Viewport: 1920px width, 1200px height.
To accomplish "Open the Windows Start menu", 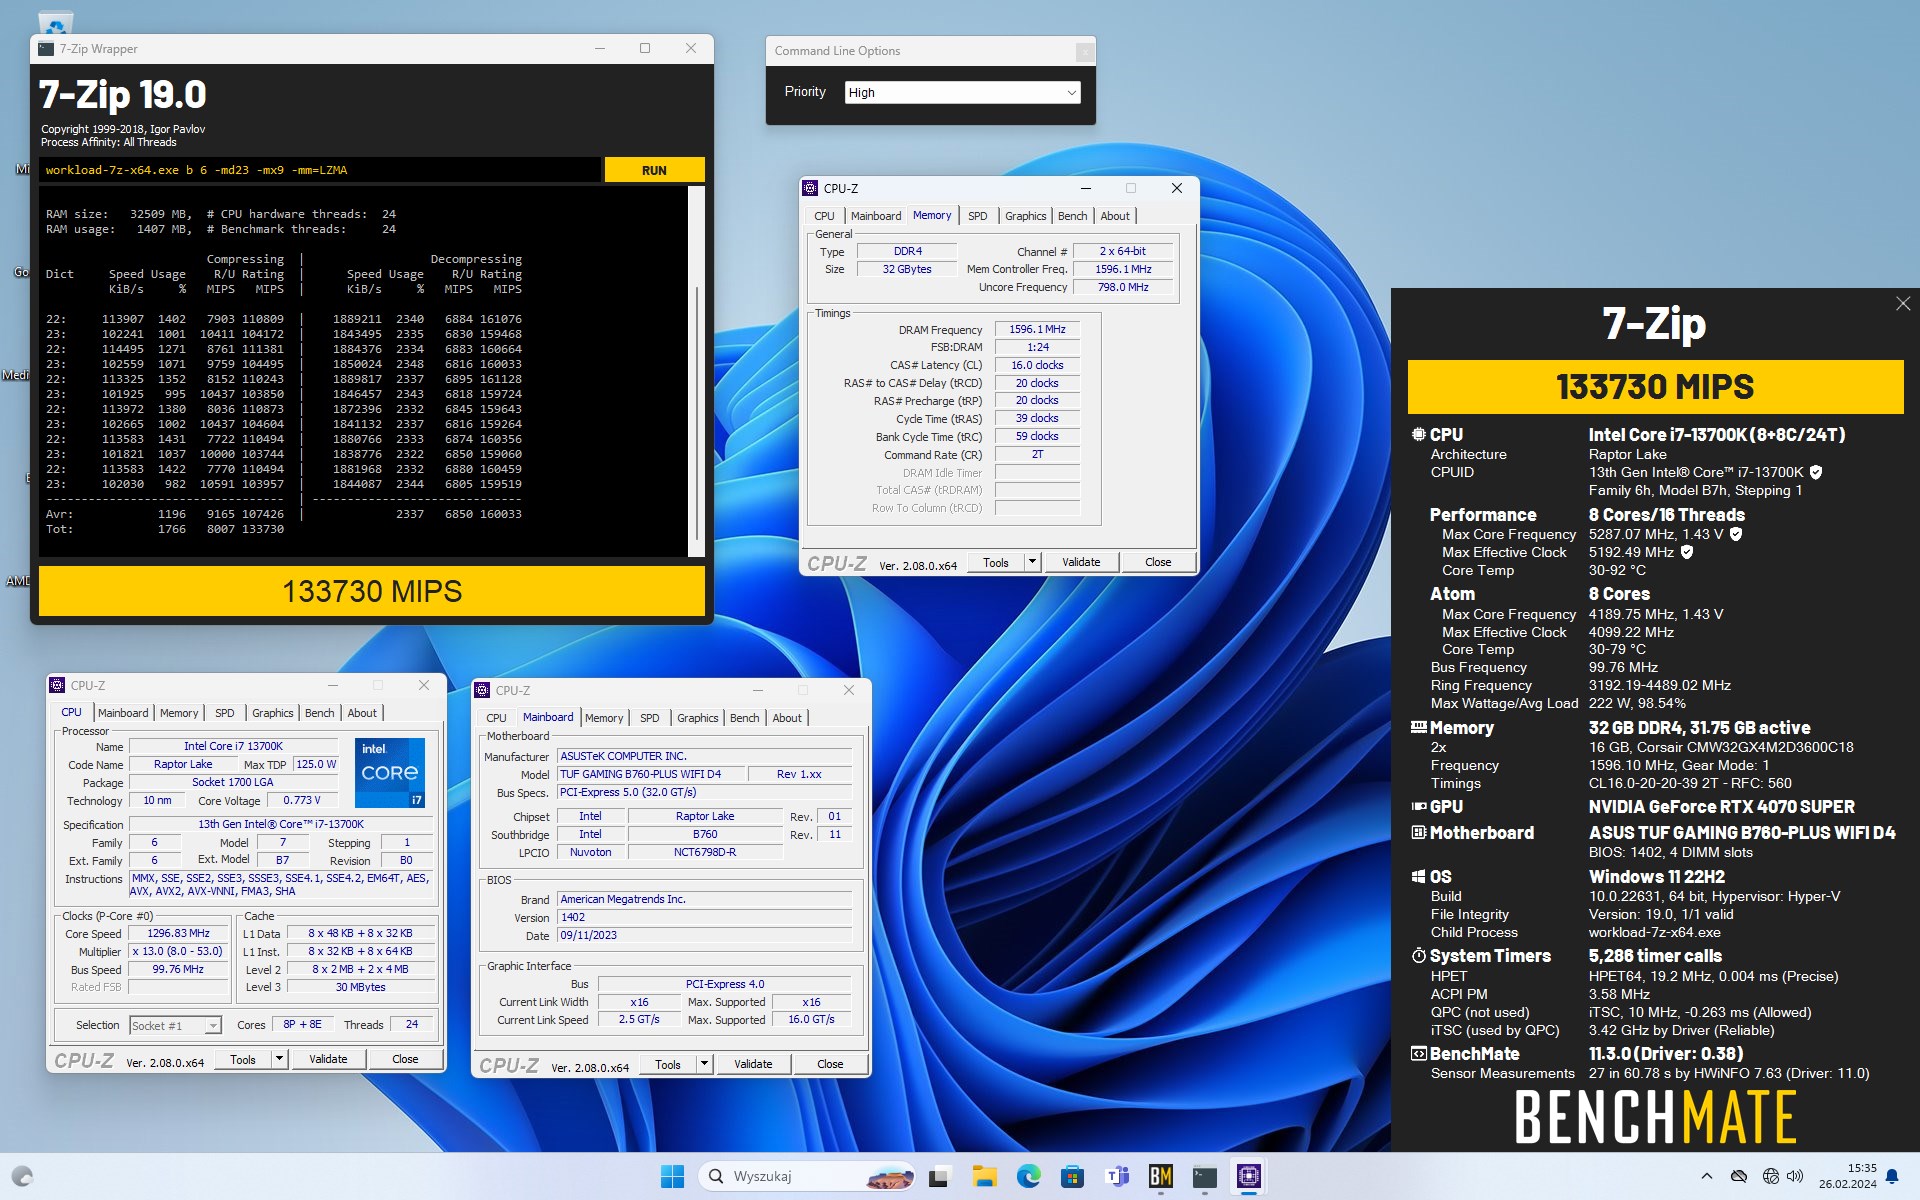I will pyautogui.click(x=672, y=1176).
